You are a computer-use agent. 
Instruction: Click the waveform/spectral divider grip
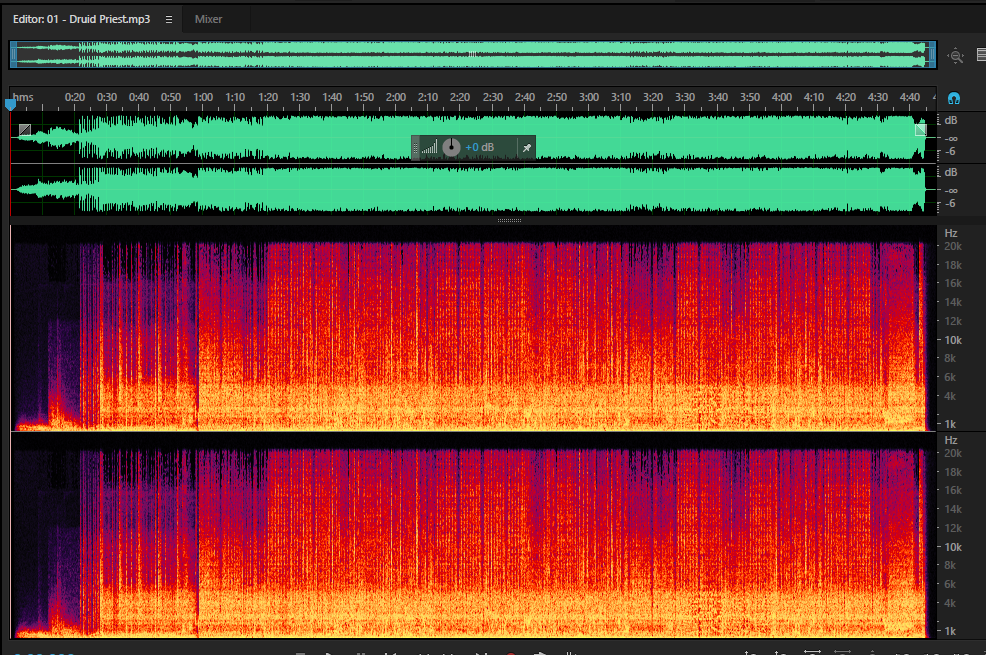tap(509, 221)
